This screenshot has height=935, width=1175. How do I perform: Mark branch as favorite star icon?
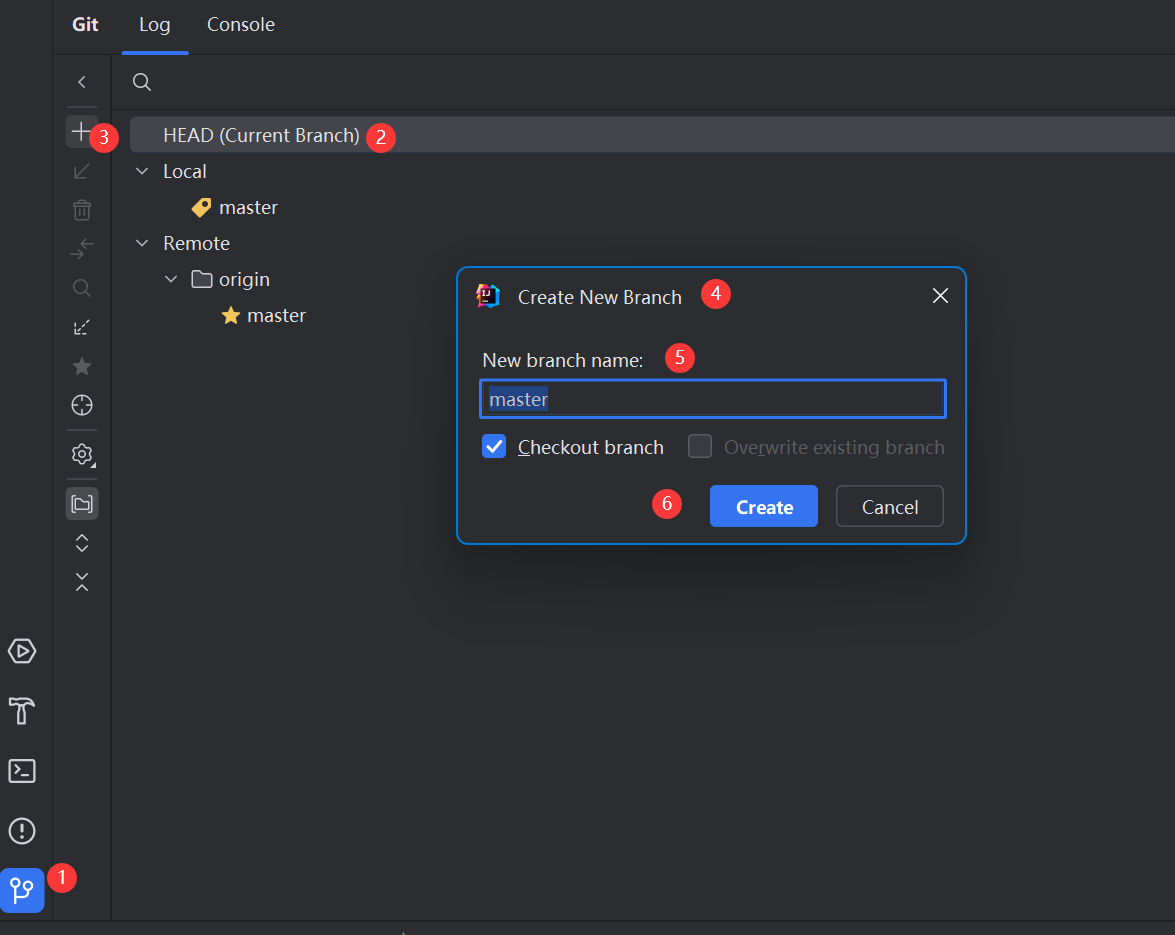click(82, 366)
